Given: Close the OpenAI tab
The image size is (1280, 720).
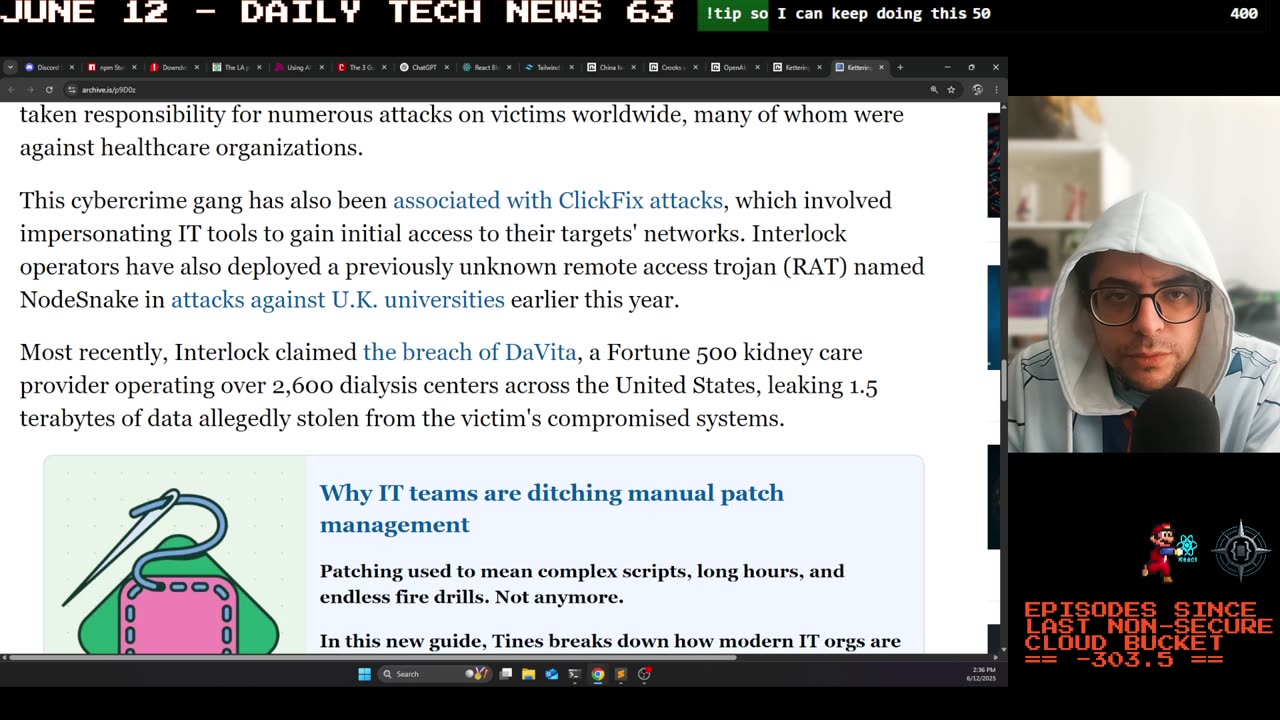Looking at the screenshot, I should [x=757, y=67].
